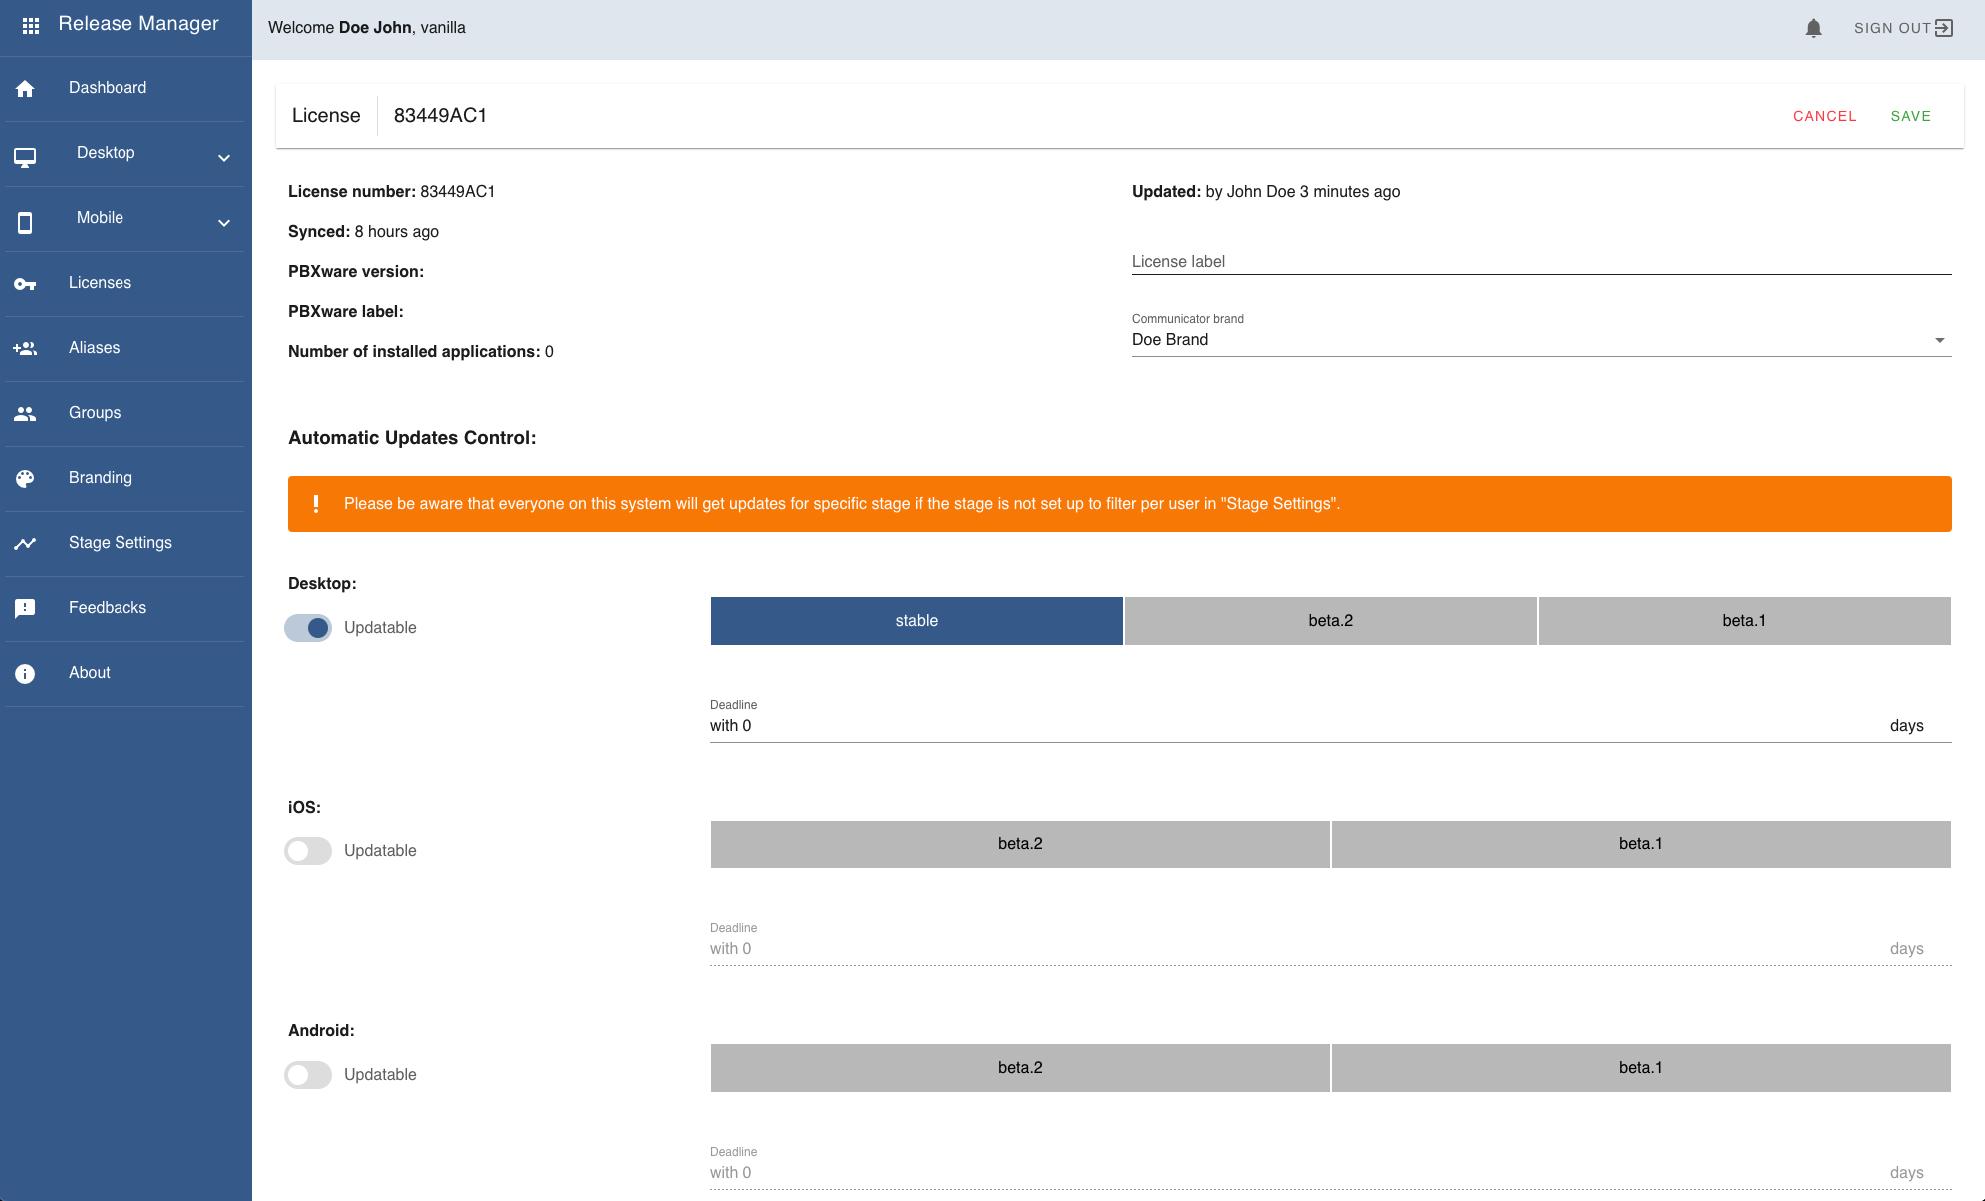Image resolution: width=1985 pixels, height=1201 pixels.
Task: Select beta.2 tab for Desktop updates
Action: pos(1330,620)
